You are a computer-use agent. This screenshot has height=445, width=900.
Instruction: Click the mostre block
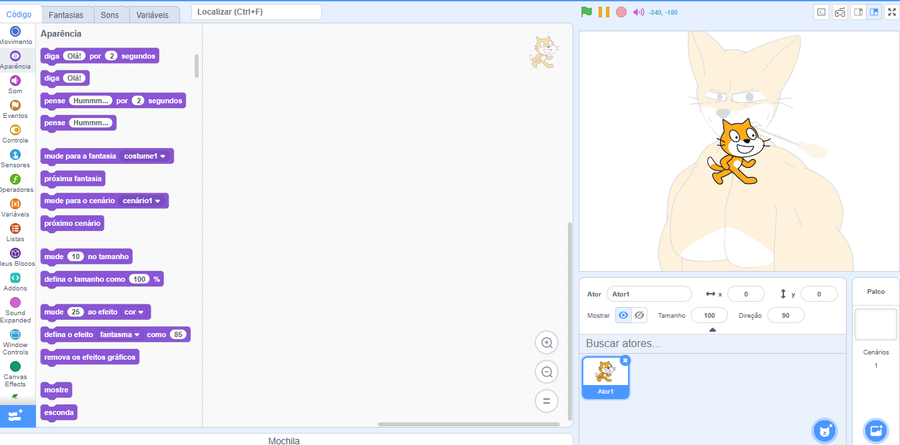click(x=56, y=390)
